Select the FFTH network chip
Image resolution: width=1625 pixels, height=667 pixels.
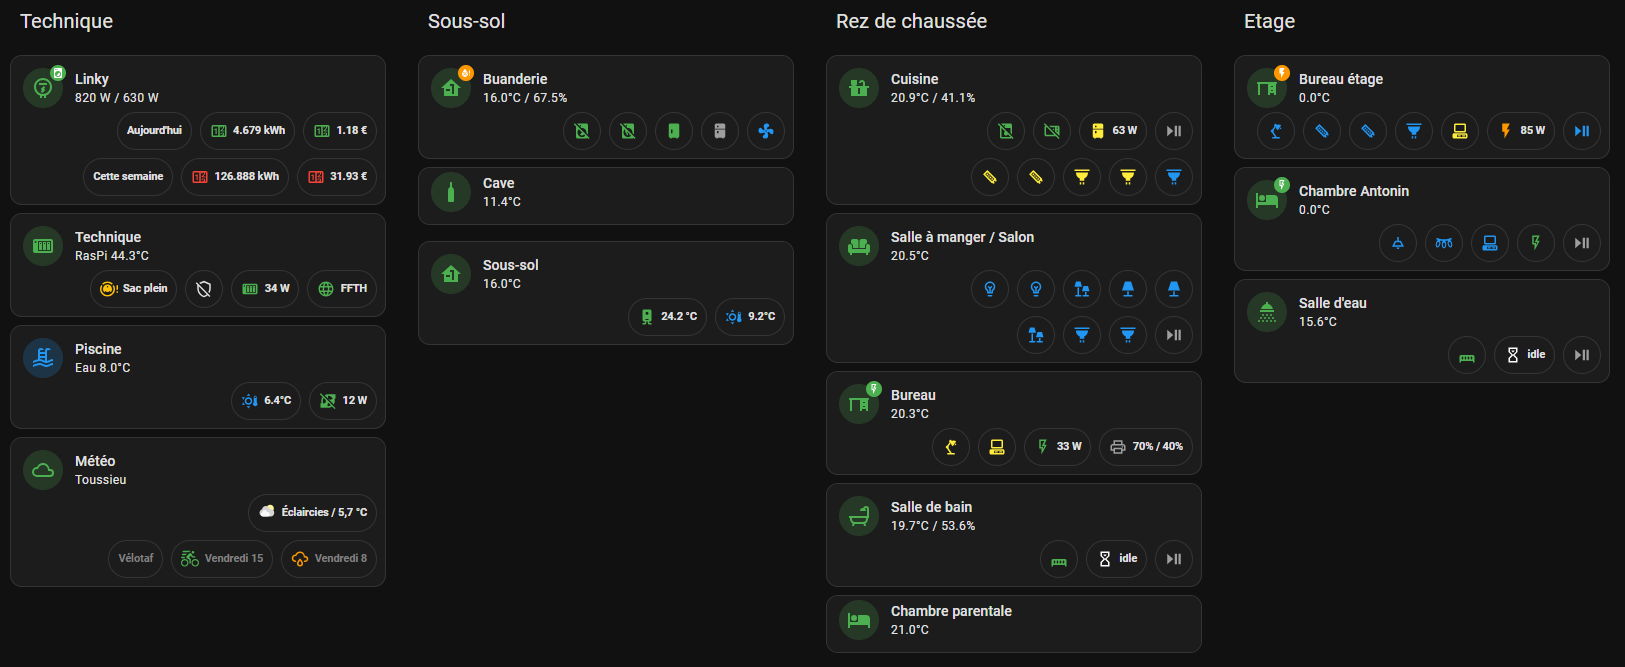click(x=343, y=289)
